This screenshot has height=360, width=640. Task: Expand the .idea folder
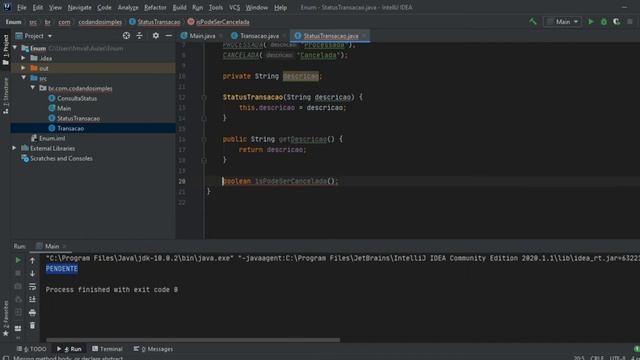(x=24, y=58)
